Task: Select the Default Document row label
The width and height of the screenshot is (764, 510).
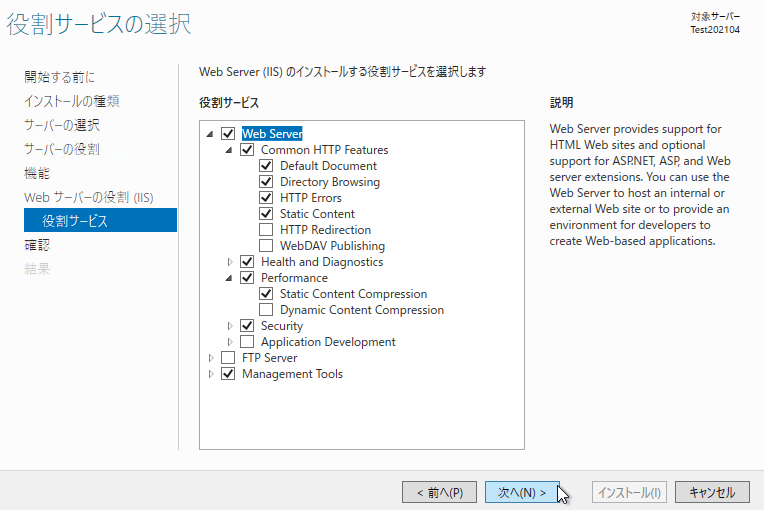Action: click(x=328, y=166)
